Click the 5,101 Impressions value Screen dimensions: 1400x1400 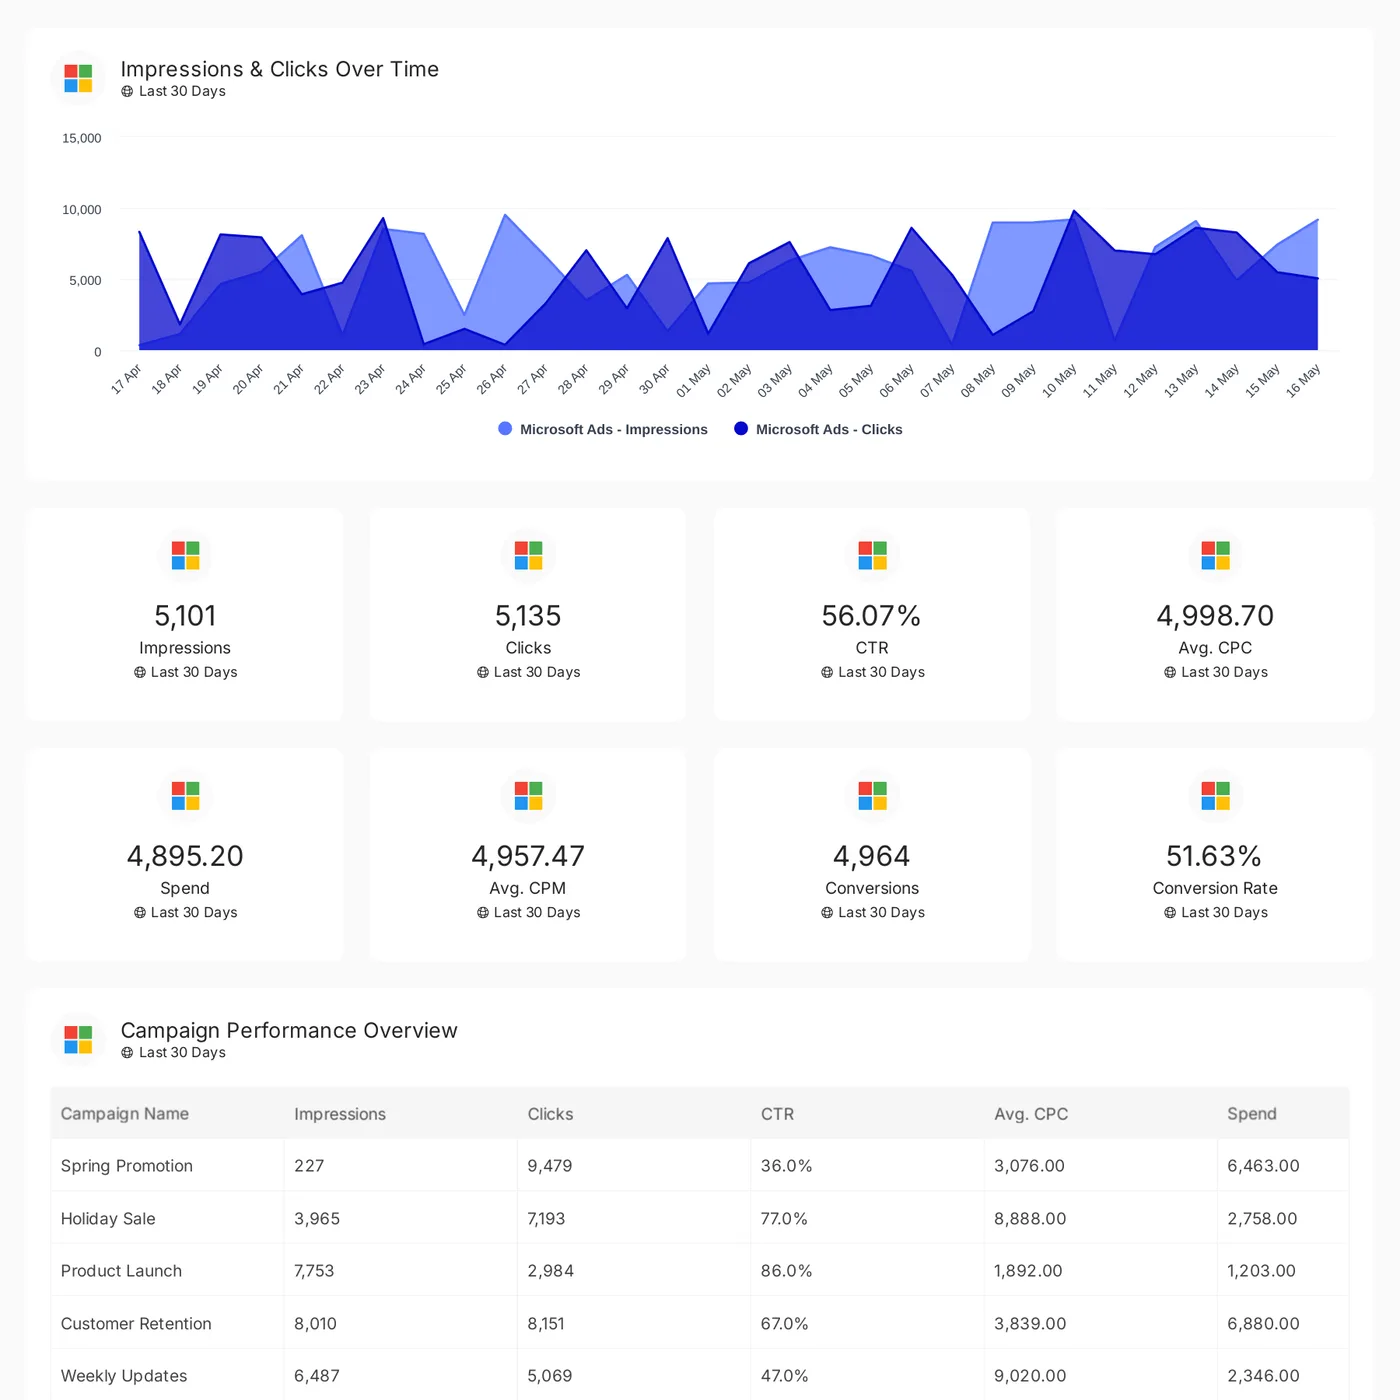click(x=185, y=616)
